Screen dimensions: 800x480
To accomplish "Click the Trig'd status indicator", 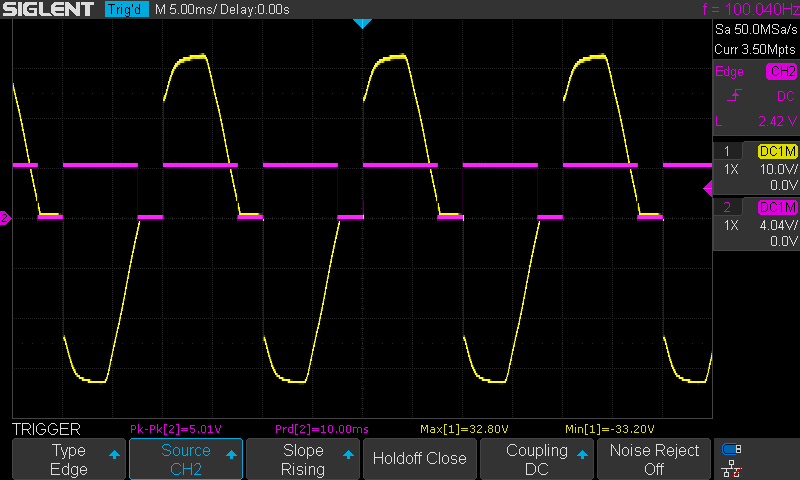I will click(127, 9).
